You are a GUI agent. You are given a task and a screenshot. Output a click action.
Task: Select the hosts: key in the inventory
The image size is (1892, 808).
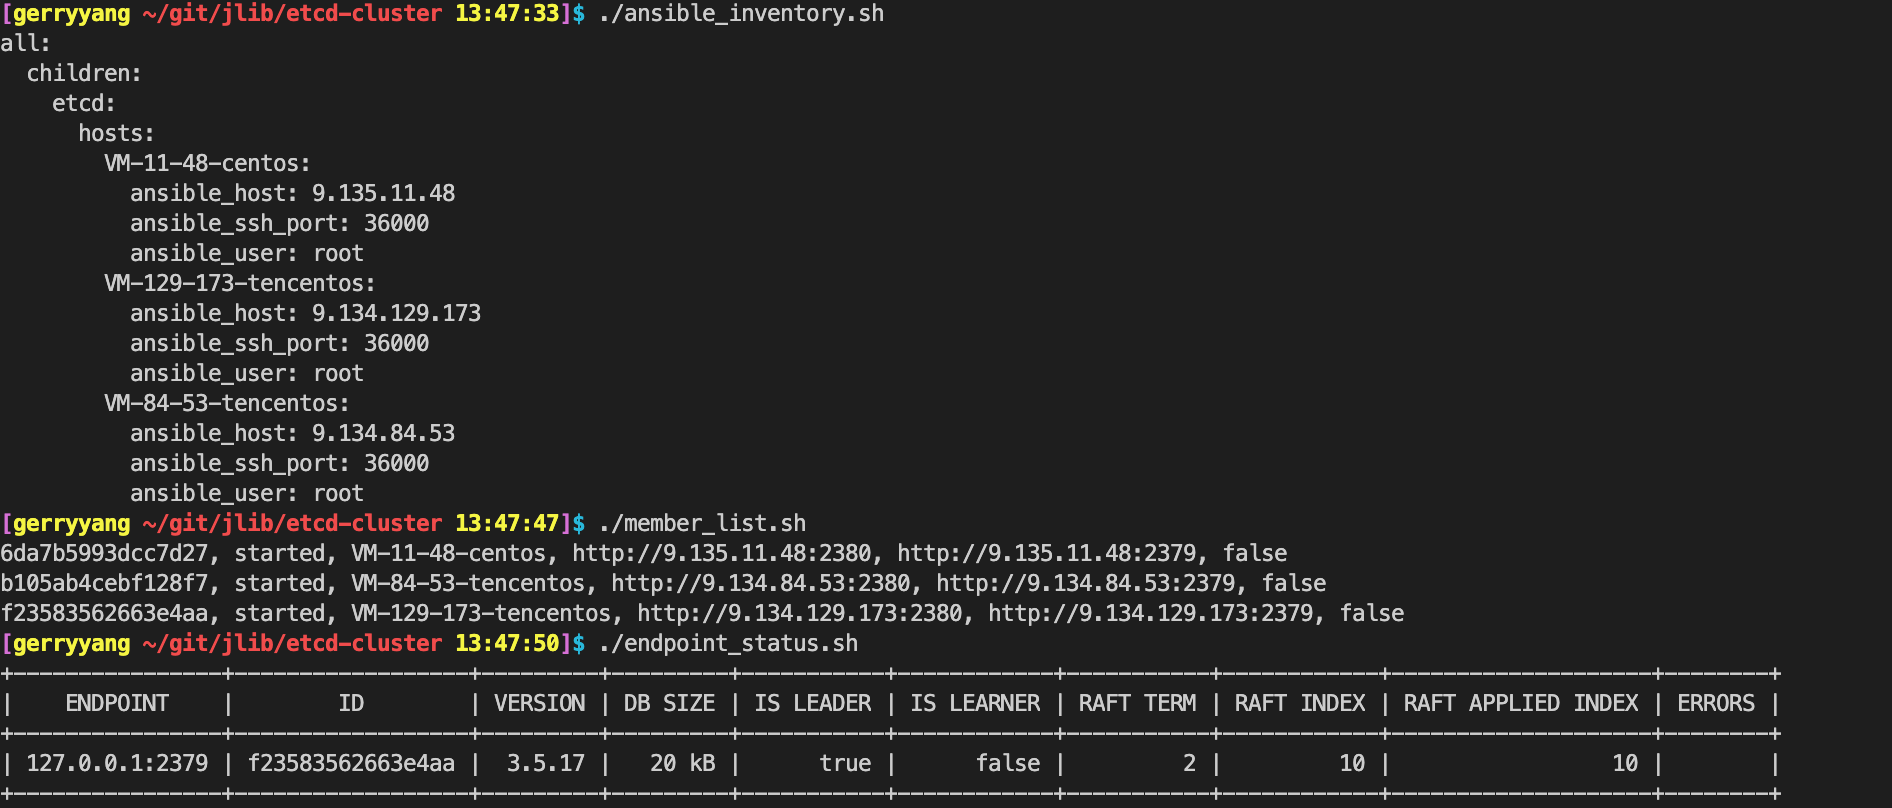point(116,134)
